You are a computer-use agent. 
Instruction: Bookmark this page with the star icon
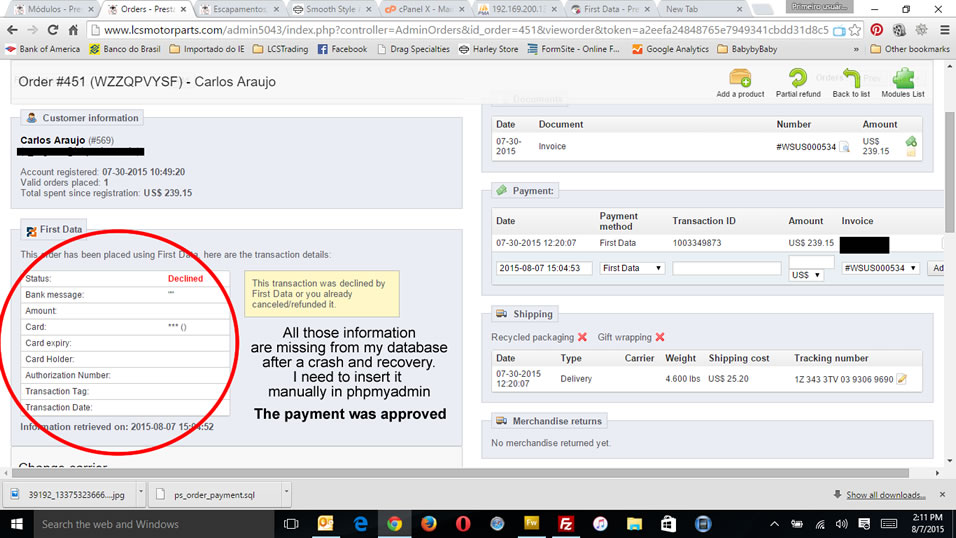pos(855,30)
